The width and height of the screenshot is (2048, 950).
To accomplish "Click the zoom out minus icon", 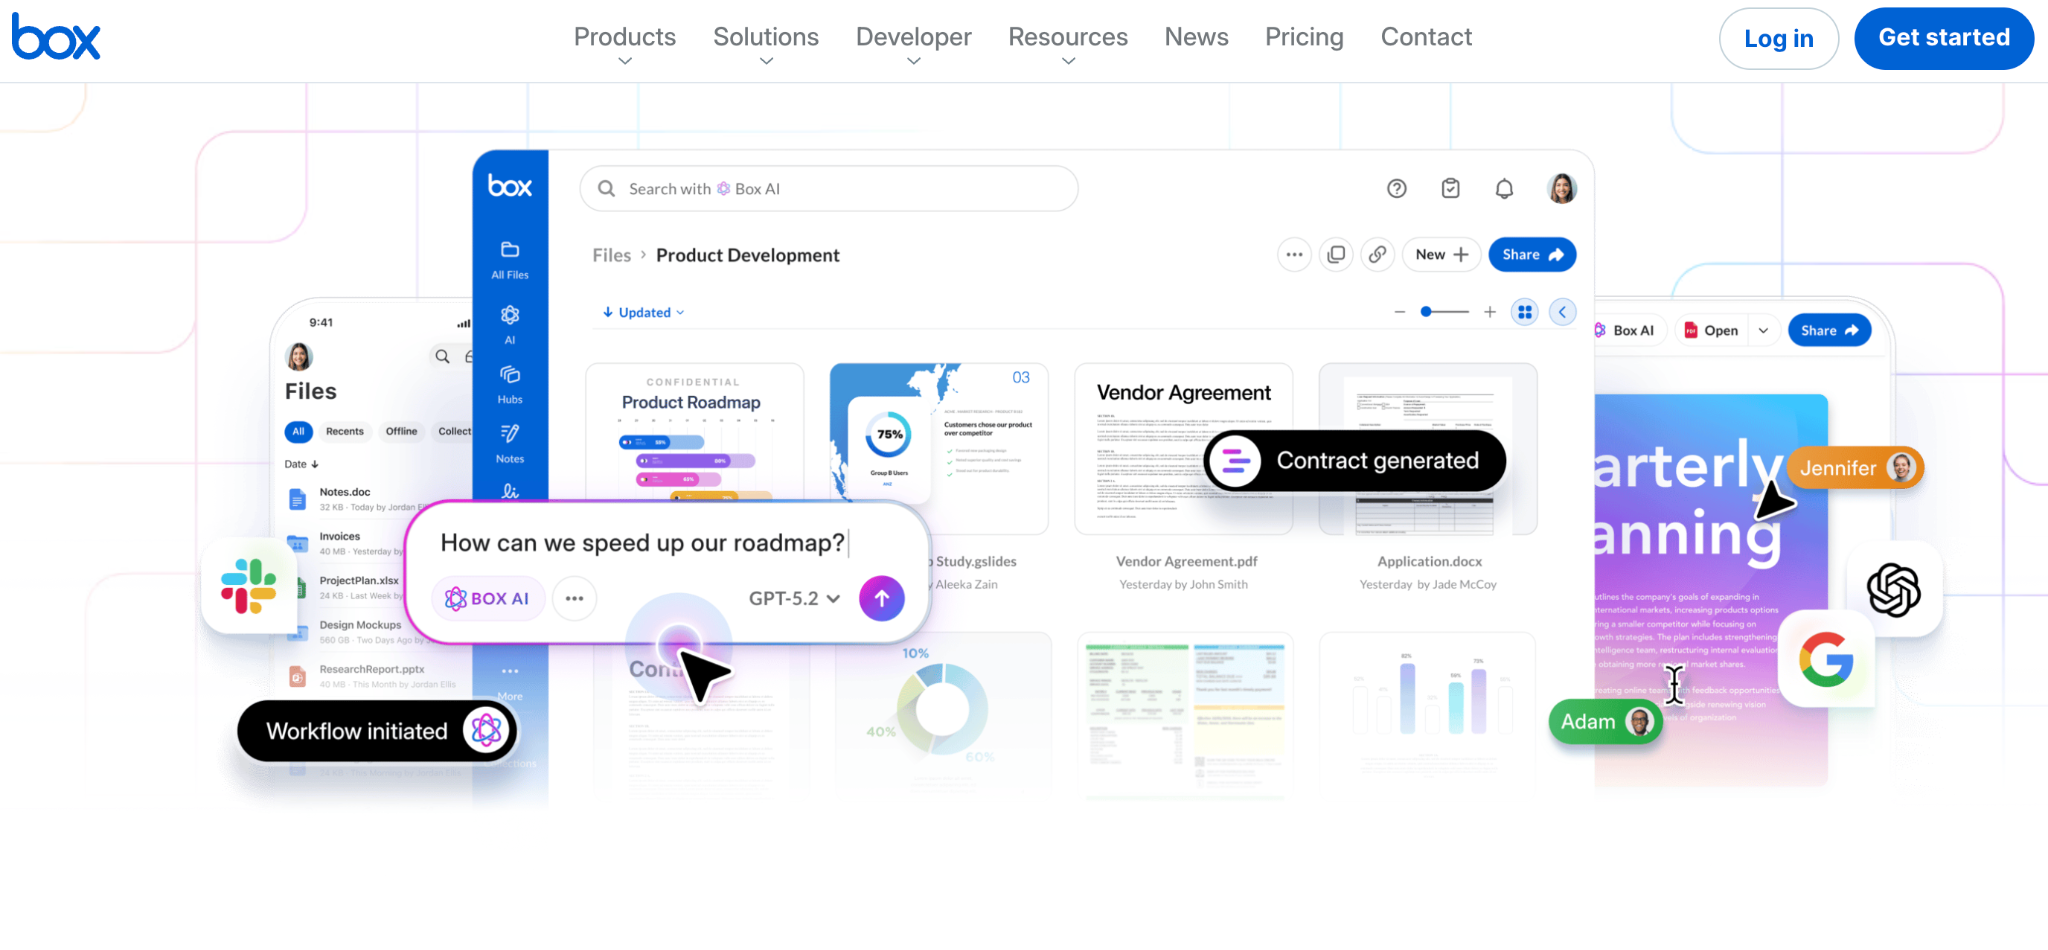I will (1400, 312).
